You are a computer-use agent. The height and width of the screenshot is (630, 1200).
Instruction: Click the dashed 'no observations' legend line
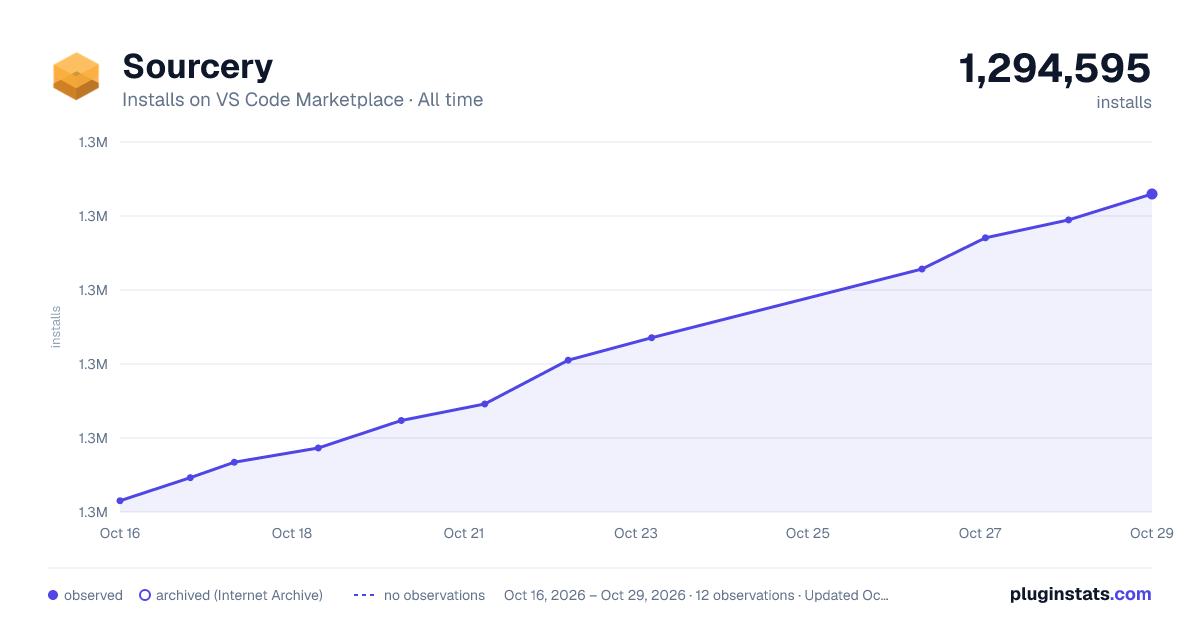[364, 595]
